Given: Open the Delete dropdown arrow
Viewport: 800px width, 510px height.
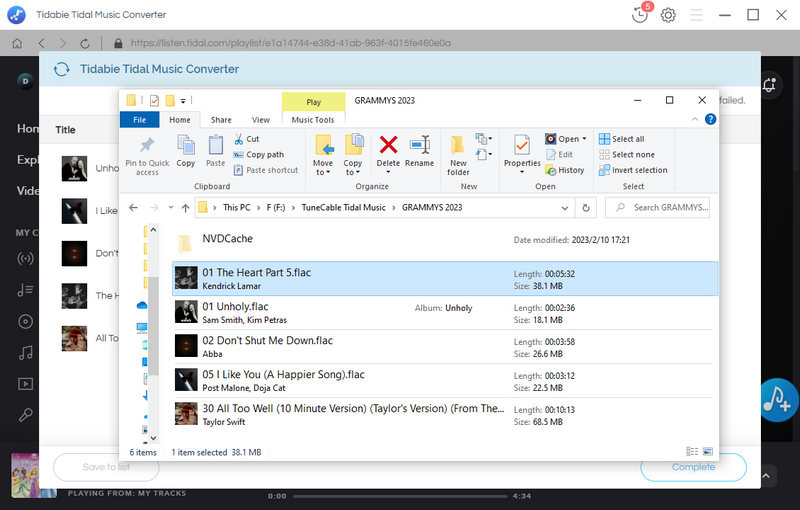Looking at the screenshot, I should [x=388, y=172].
